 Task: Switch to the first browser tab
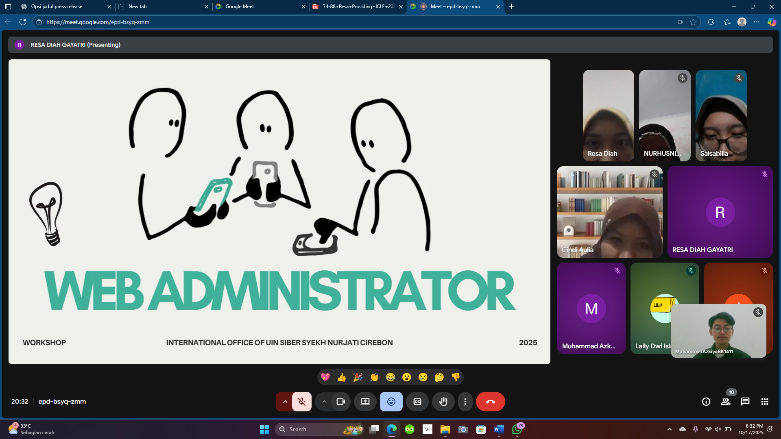point(65,6)
